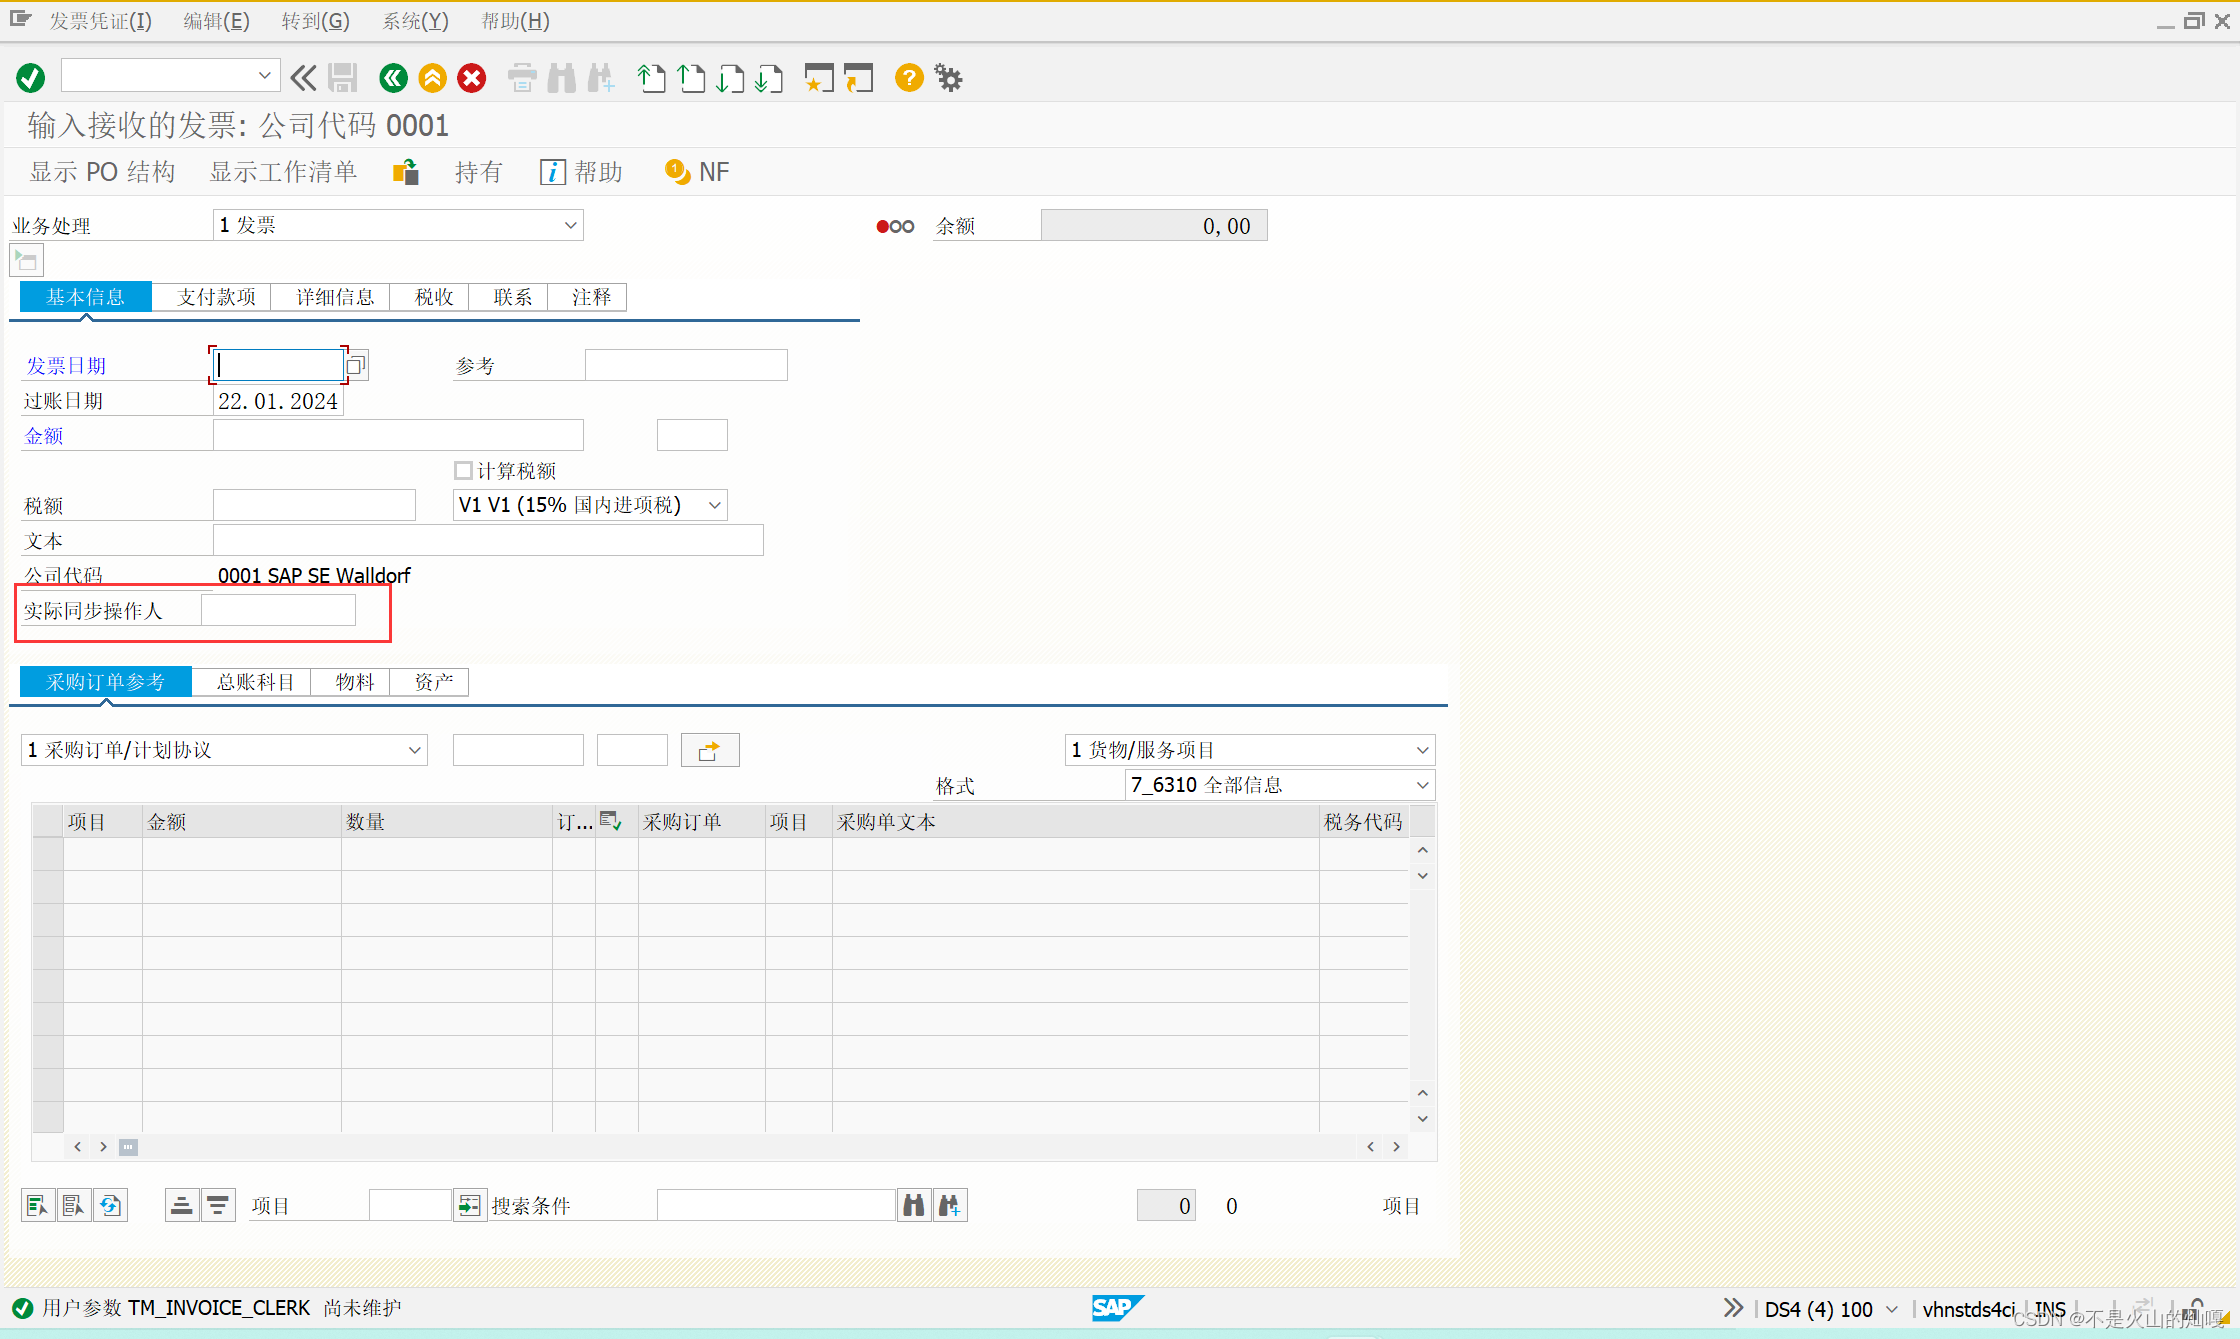Click the Find Next binoculars icon in toolbar
Viewport: 2240px width, 1339px height.
(x=601, y=77)
